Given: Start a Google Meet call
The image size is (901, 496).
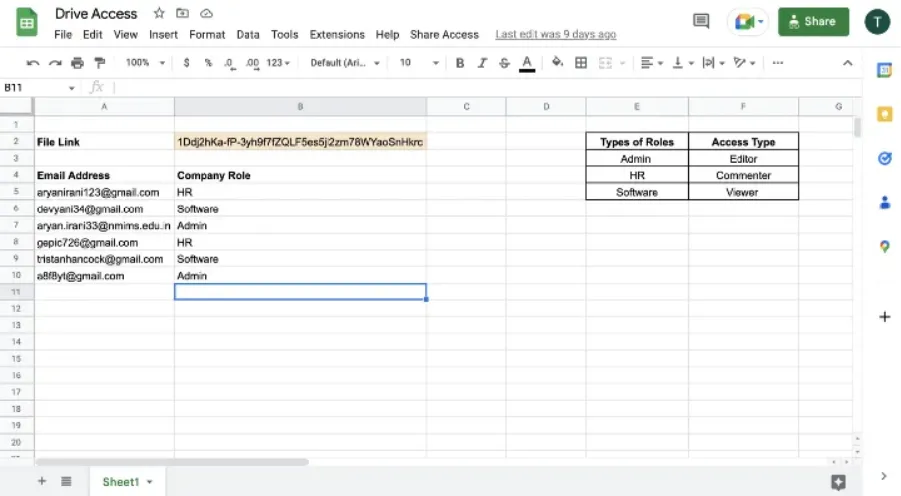Looking at the screenshot, I should pyautogui.click(x=748, y=22).
